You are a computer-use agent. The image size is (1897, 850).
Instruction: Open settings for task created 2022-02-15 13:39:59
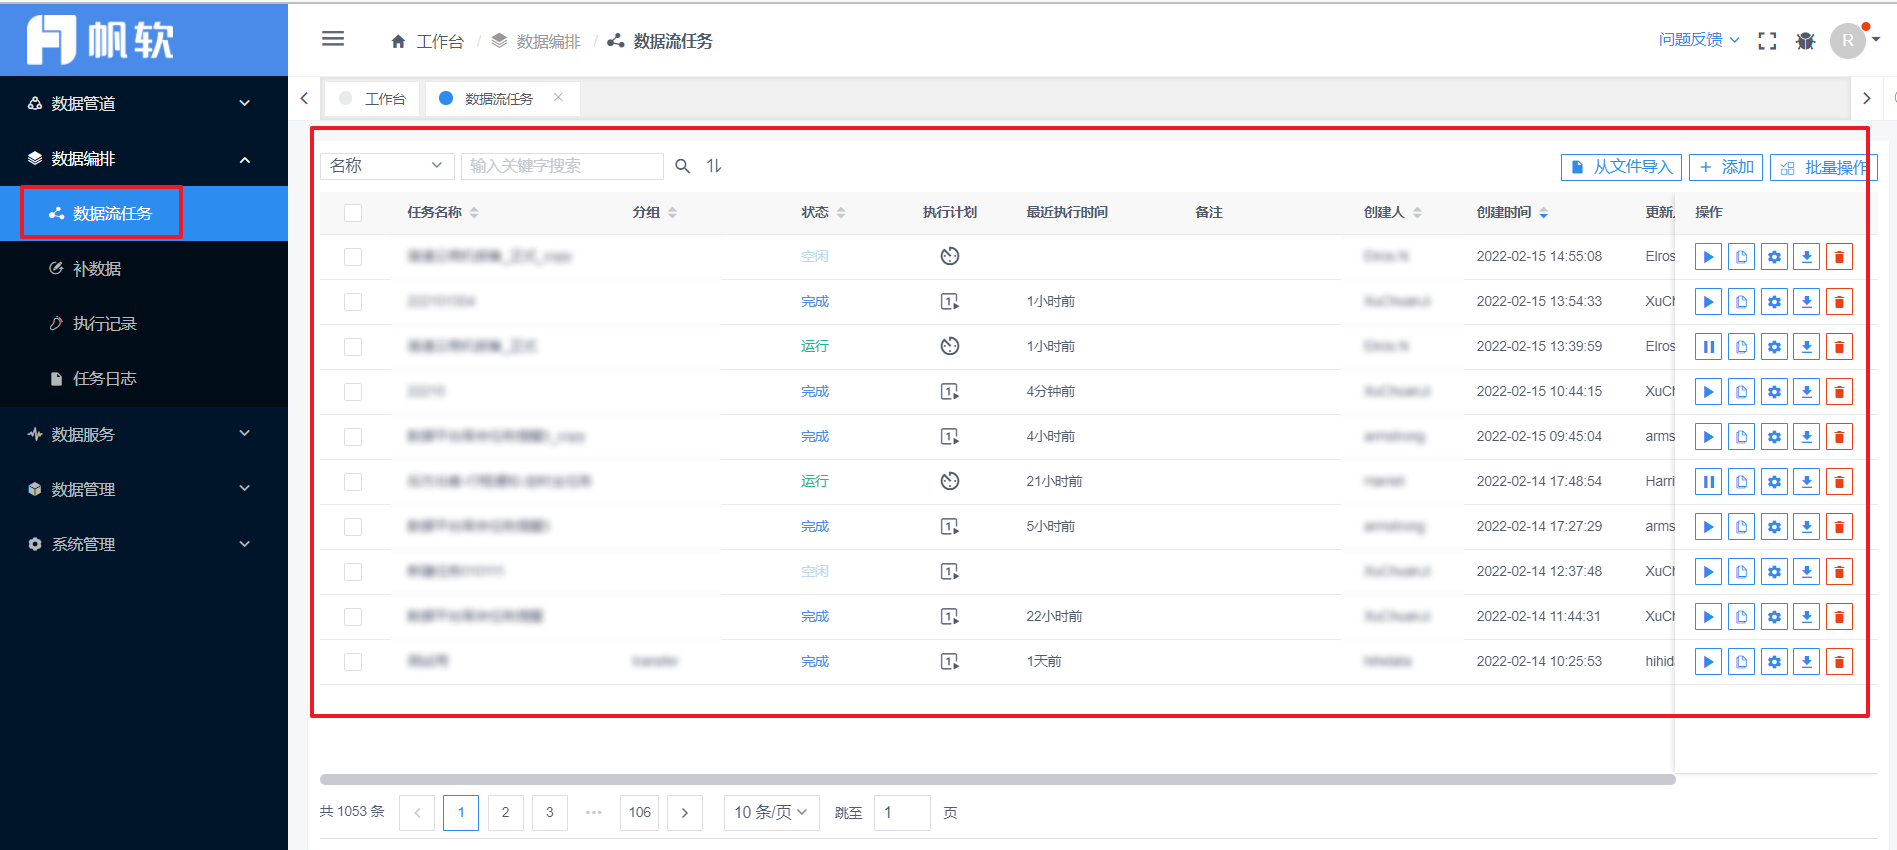1774,347
